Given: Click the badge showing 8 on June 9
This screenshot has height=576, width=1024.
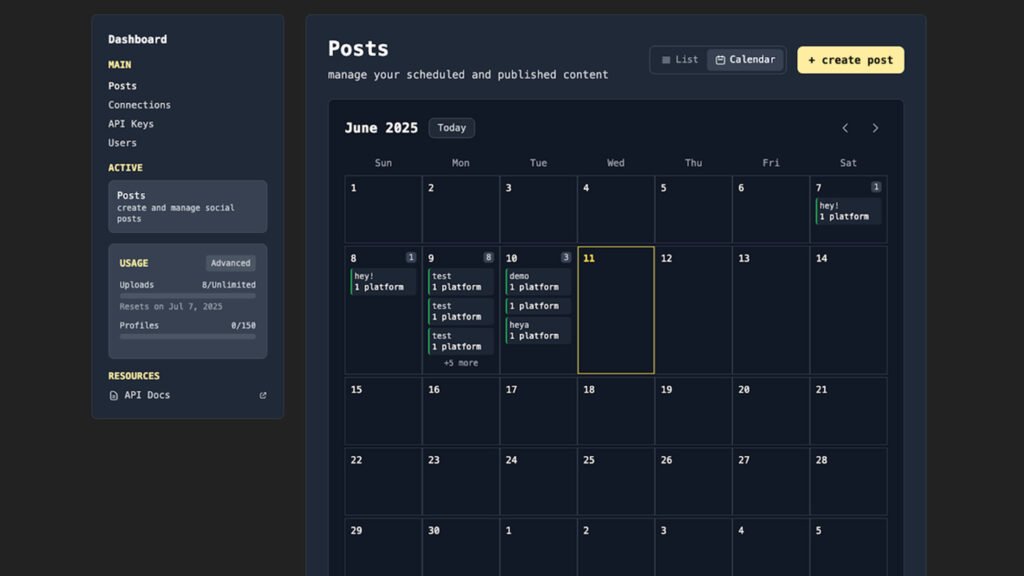Looking at the screenshot, I should pyautogui.click(x=488, y=257).
